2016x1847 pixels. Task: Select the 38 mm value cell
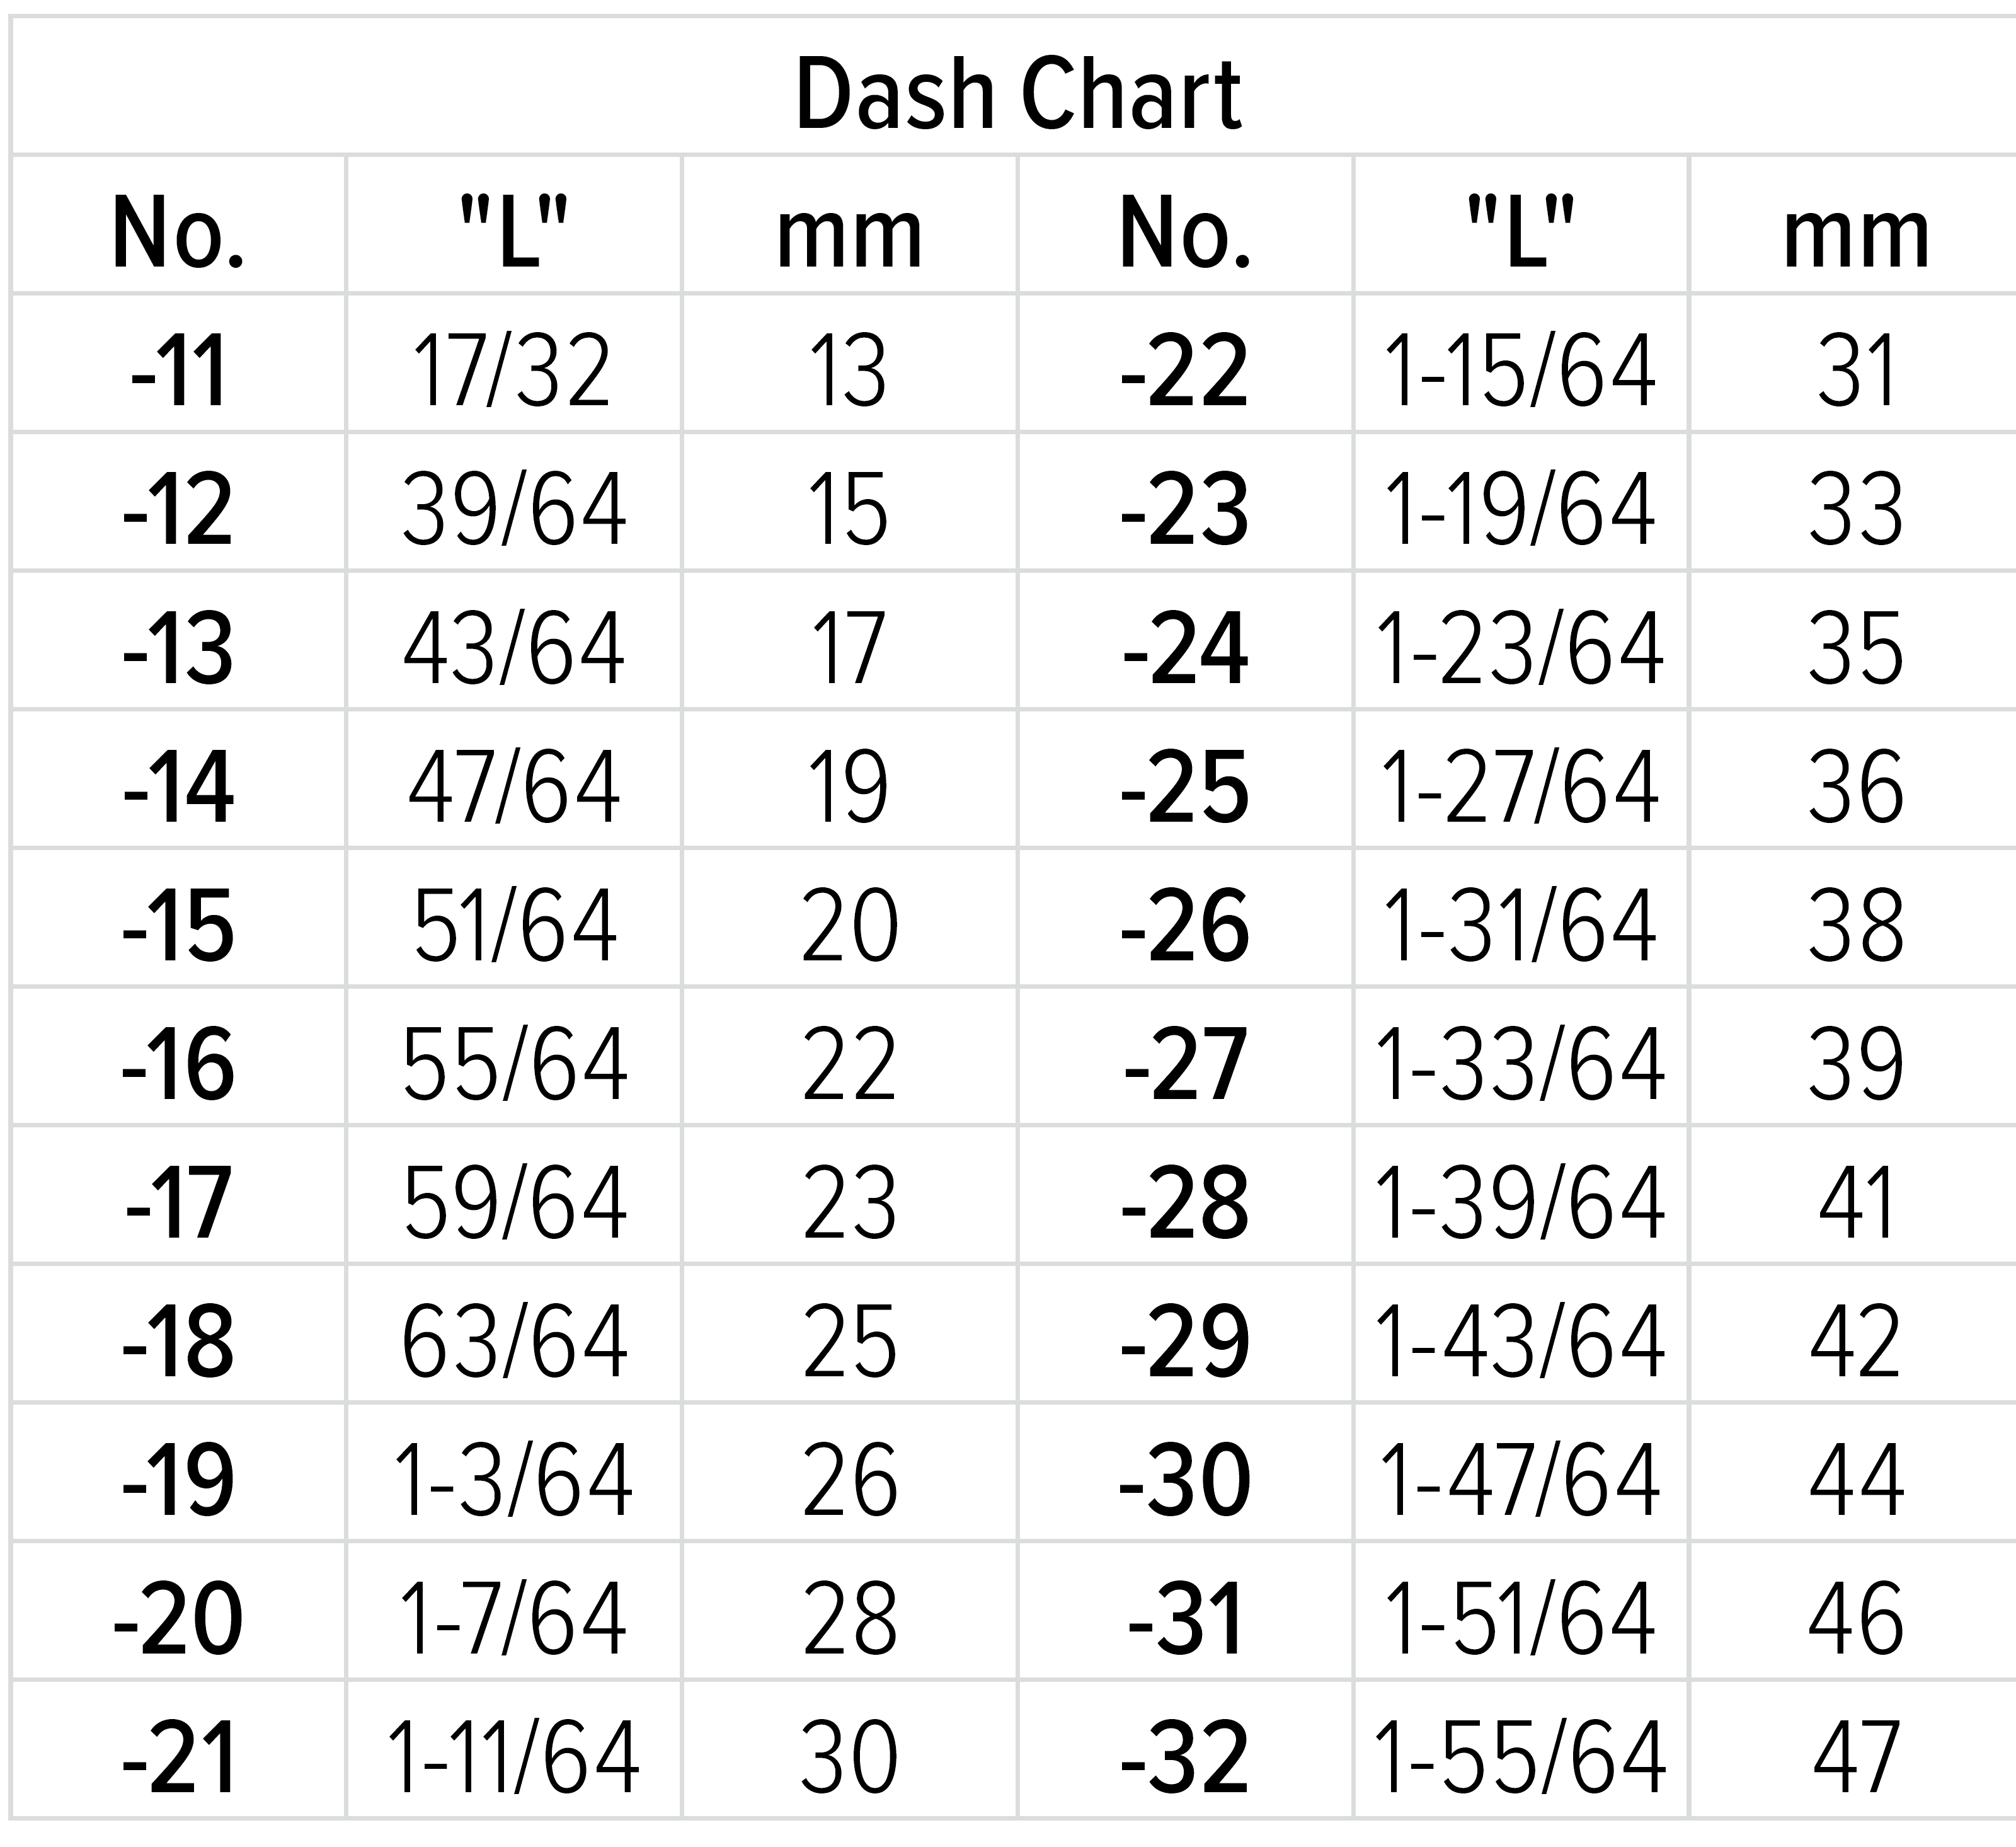pyautogui.click(x=1856, y=926)
